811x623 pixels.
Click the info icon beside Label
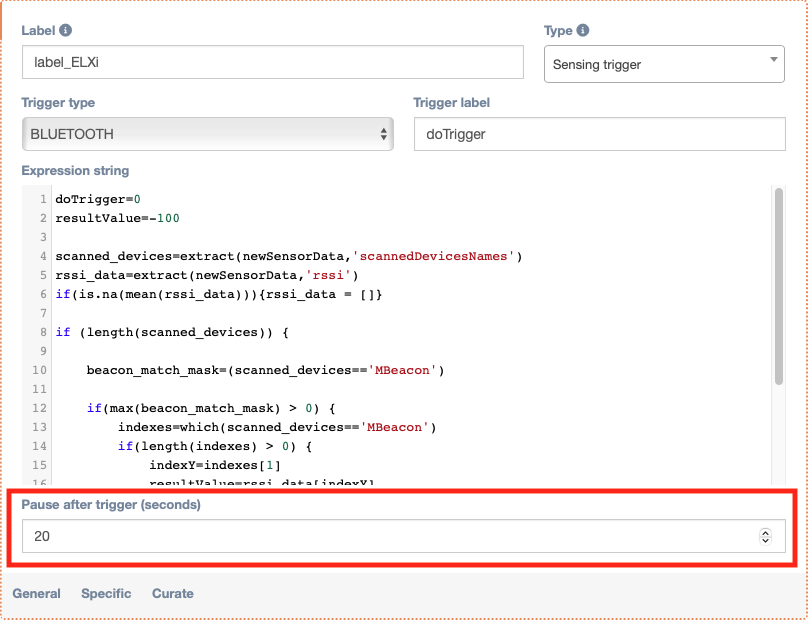point(66,31)
